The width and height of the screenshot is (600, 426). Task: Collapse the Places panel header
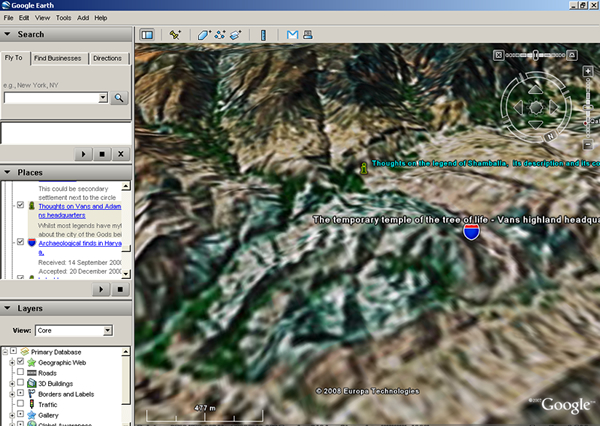[x=66, y=172]
